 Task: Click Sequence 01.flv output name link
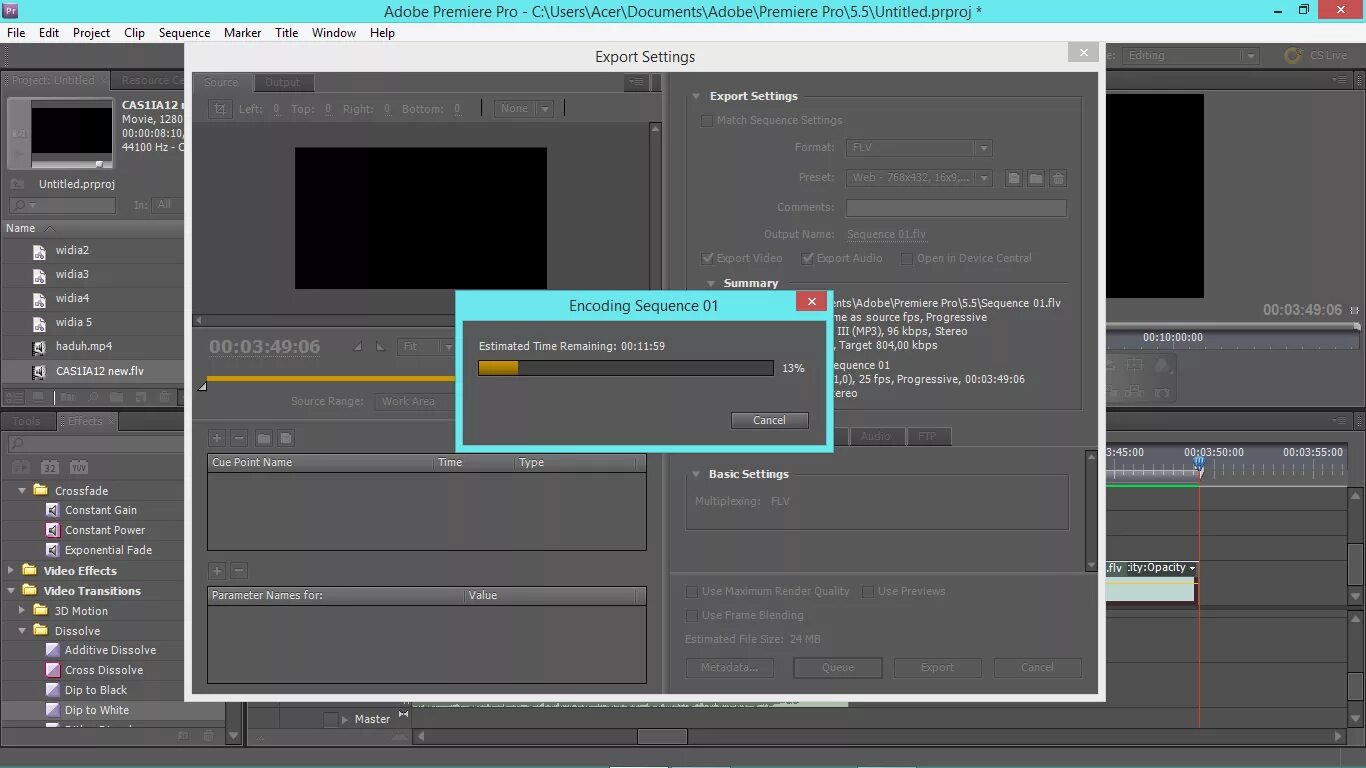pos(886,235)
